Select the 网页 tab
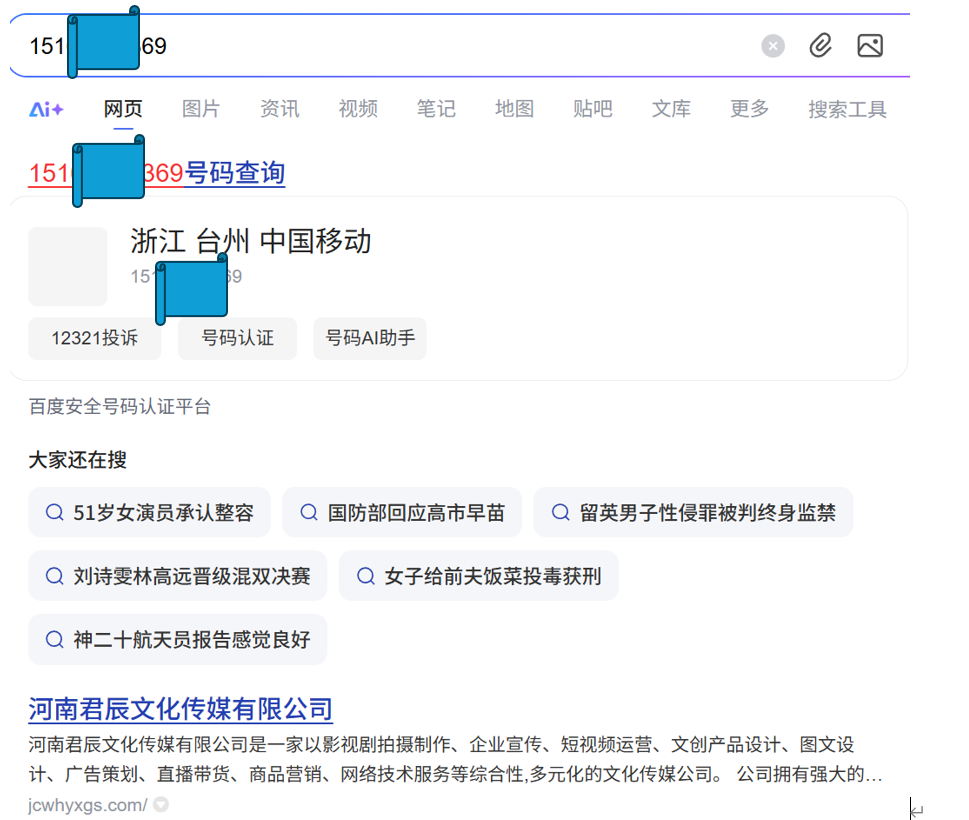 pos(123,109)
